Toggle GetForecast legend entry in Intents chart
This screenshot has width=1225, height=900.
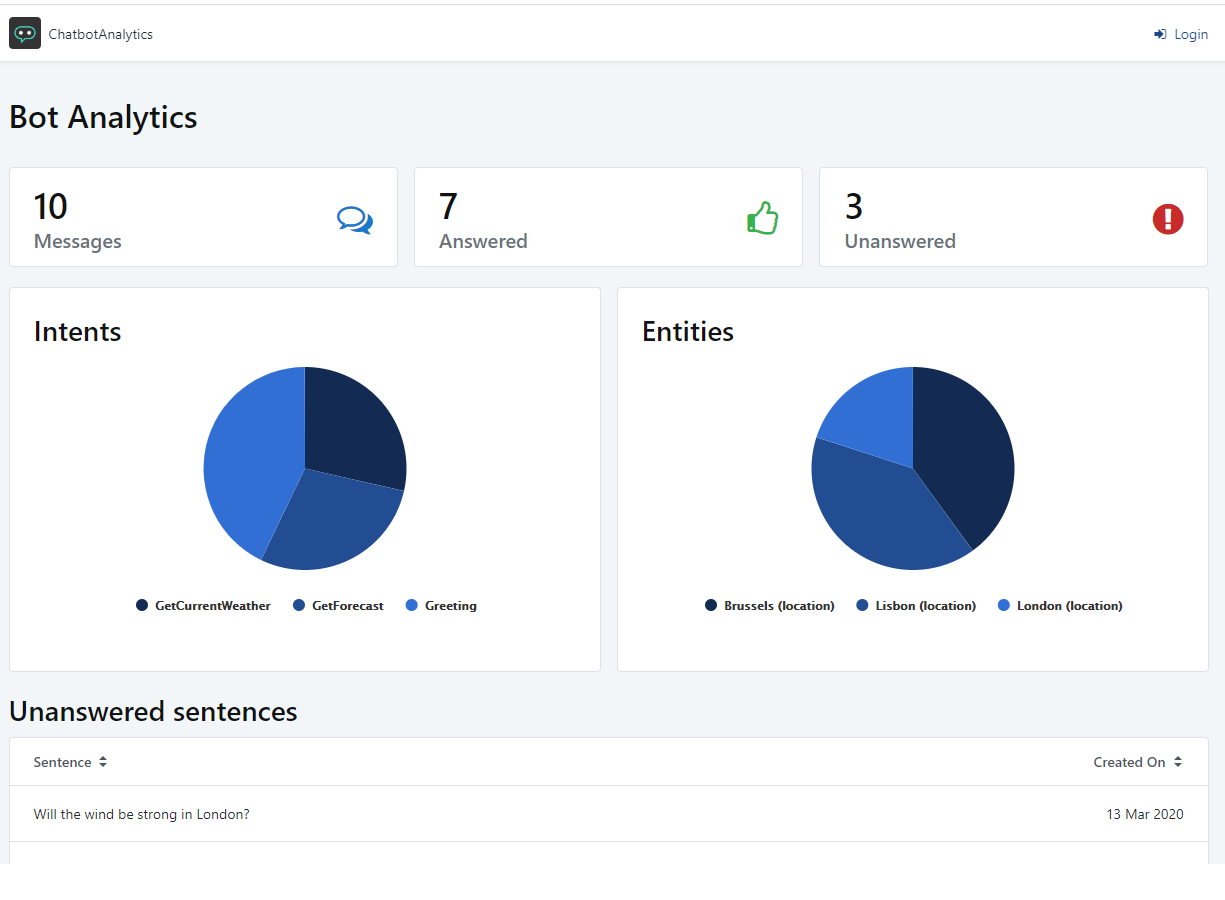pyautogui.click(x=339, y=605)
